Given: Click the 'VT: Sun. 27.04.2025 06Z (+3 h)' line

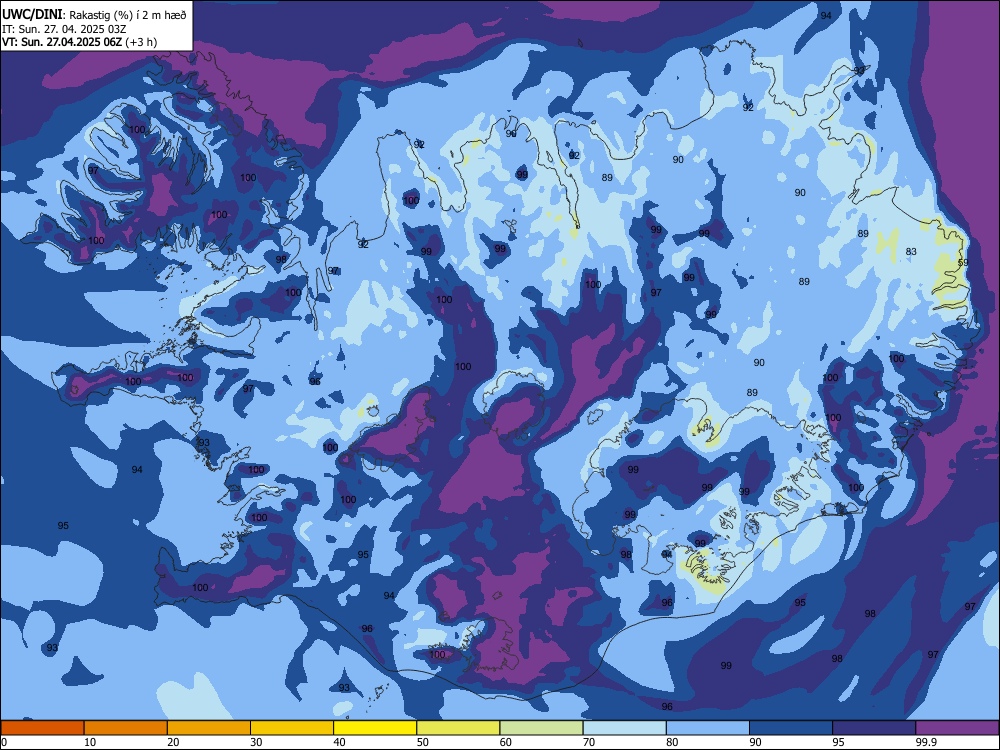Looking at the screenshot, I should tap(79, 42).
